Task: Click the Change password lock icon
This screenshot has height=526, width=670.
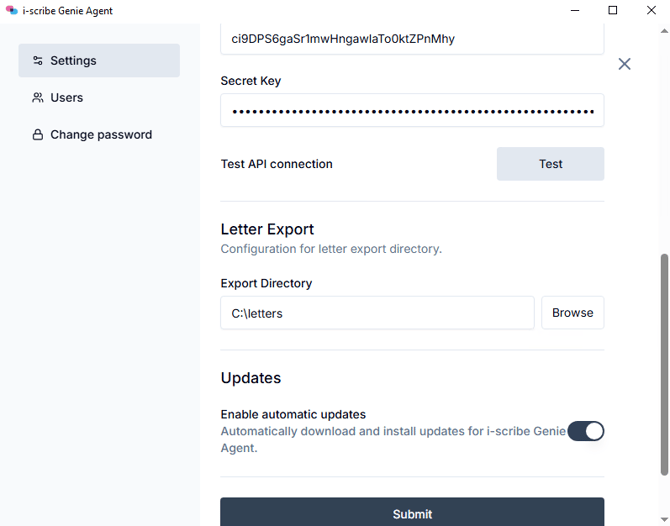Action: point(38,135)
